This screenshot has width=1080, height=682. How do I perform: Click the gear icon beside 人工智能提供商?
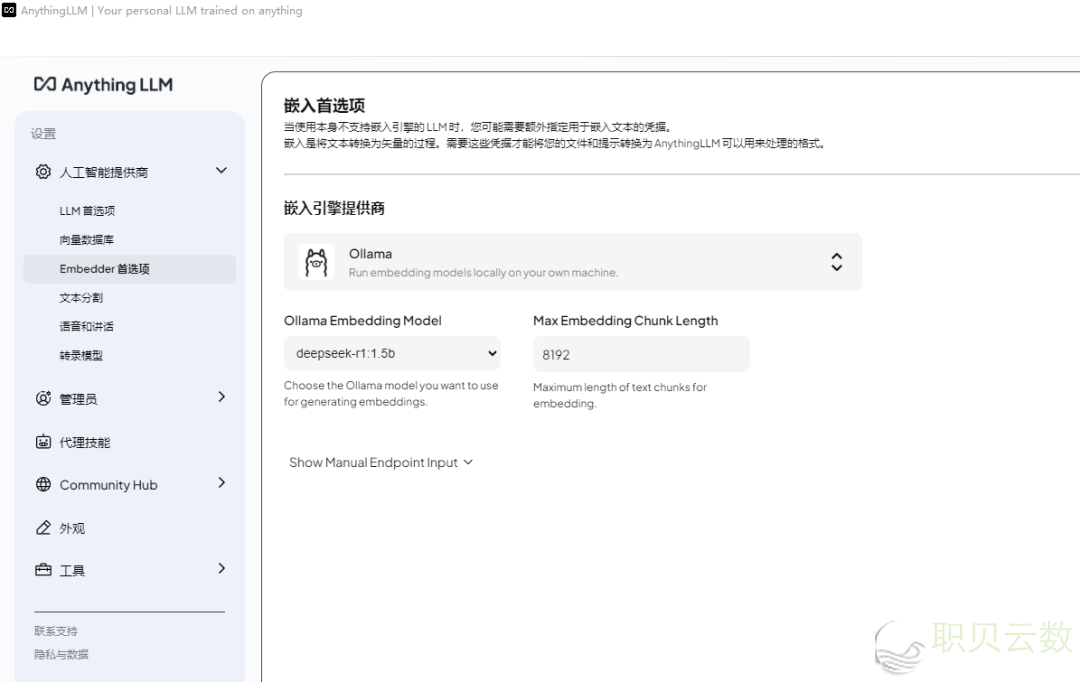pos(43,172)
